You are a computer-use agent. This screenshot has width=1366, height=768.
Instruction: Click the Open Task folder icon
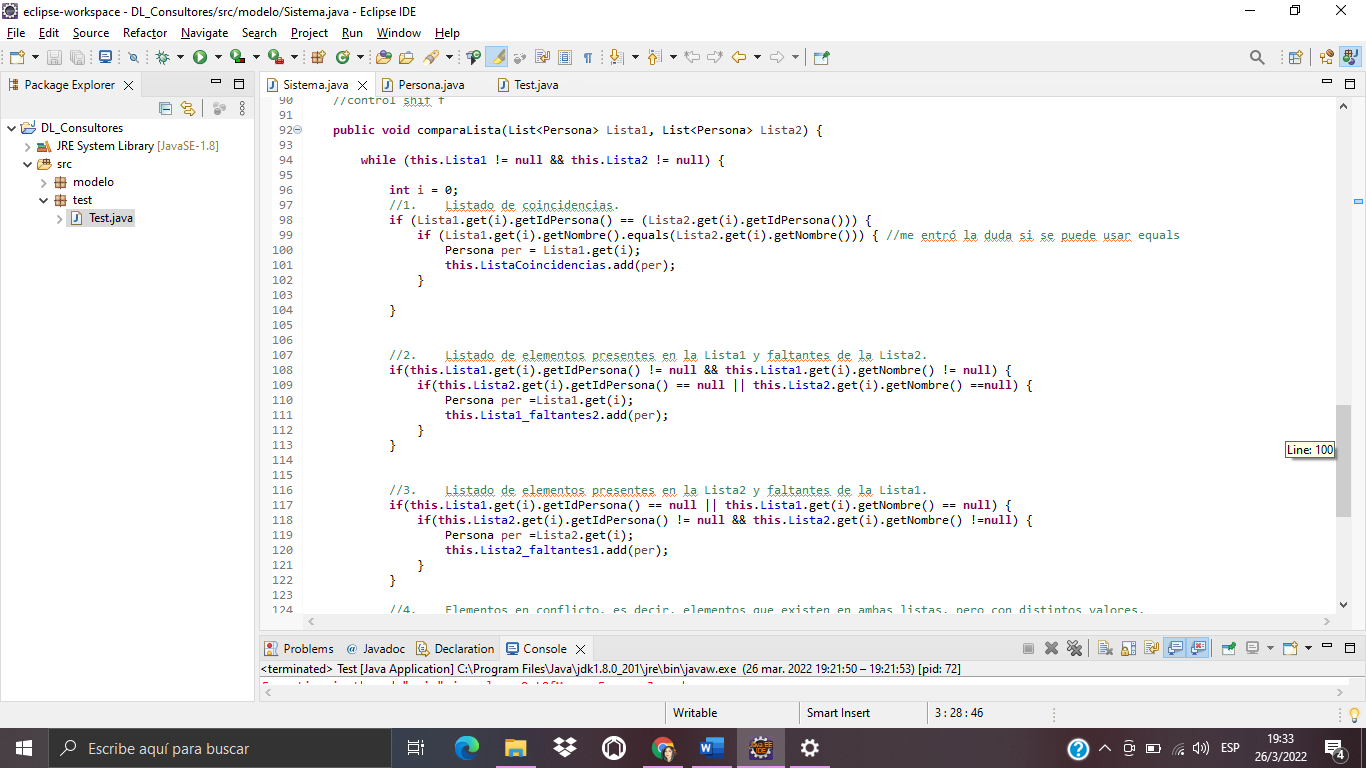[x=406, y=57]
